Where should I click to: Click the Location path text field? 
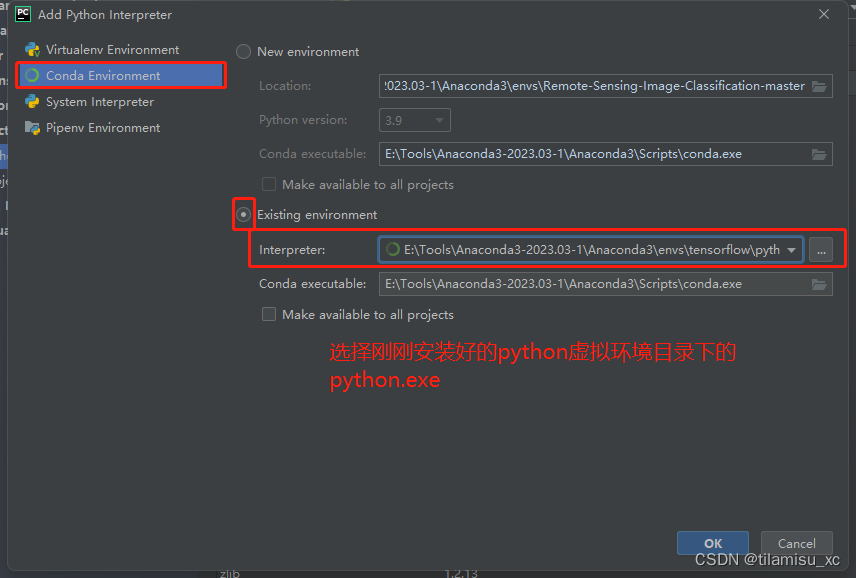pyautogui.click(x=606, y=86)
